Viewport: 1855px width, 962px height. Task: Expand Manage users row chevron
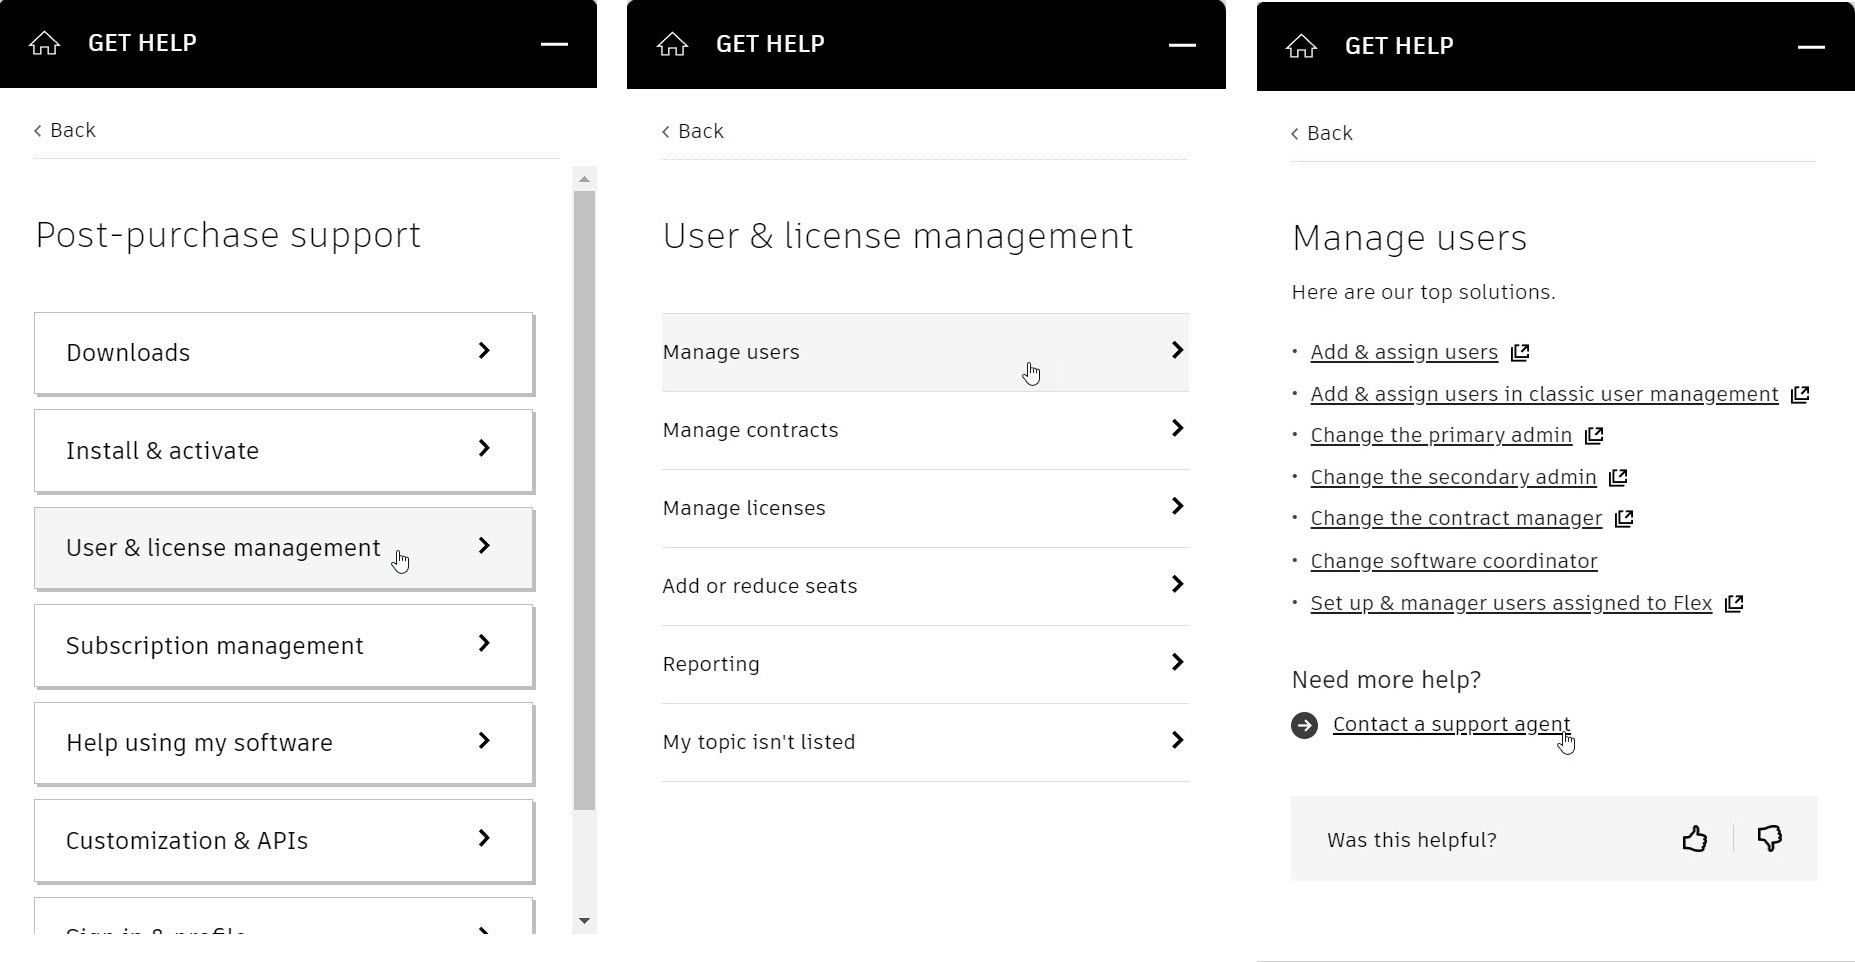click(1177, 350)
